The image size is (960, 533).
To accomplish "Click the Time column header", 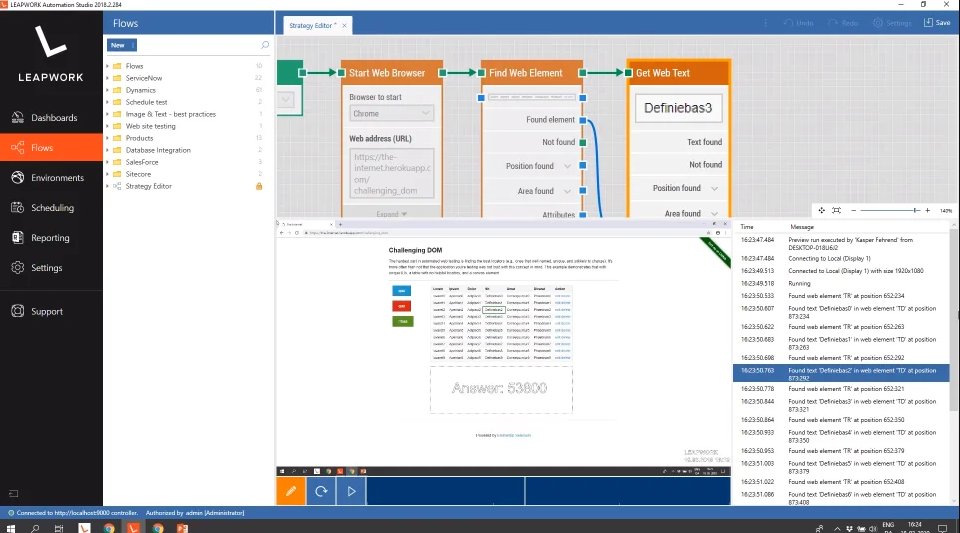I will (747, 227).
